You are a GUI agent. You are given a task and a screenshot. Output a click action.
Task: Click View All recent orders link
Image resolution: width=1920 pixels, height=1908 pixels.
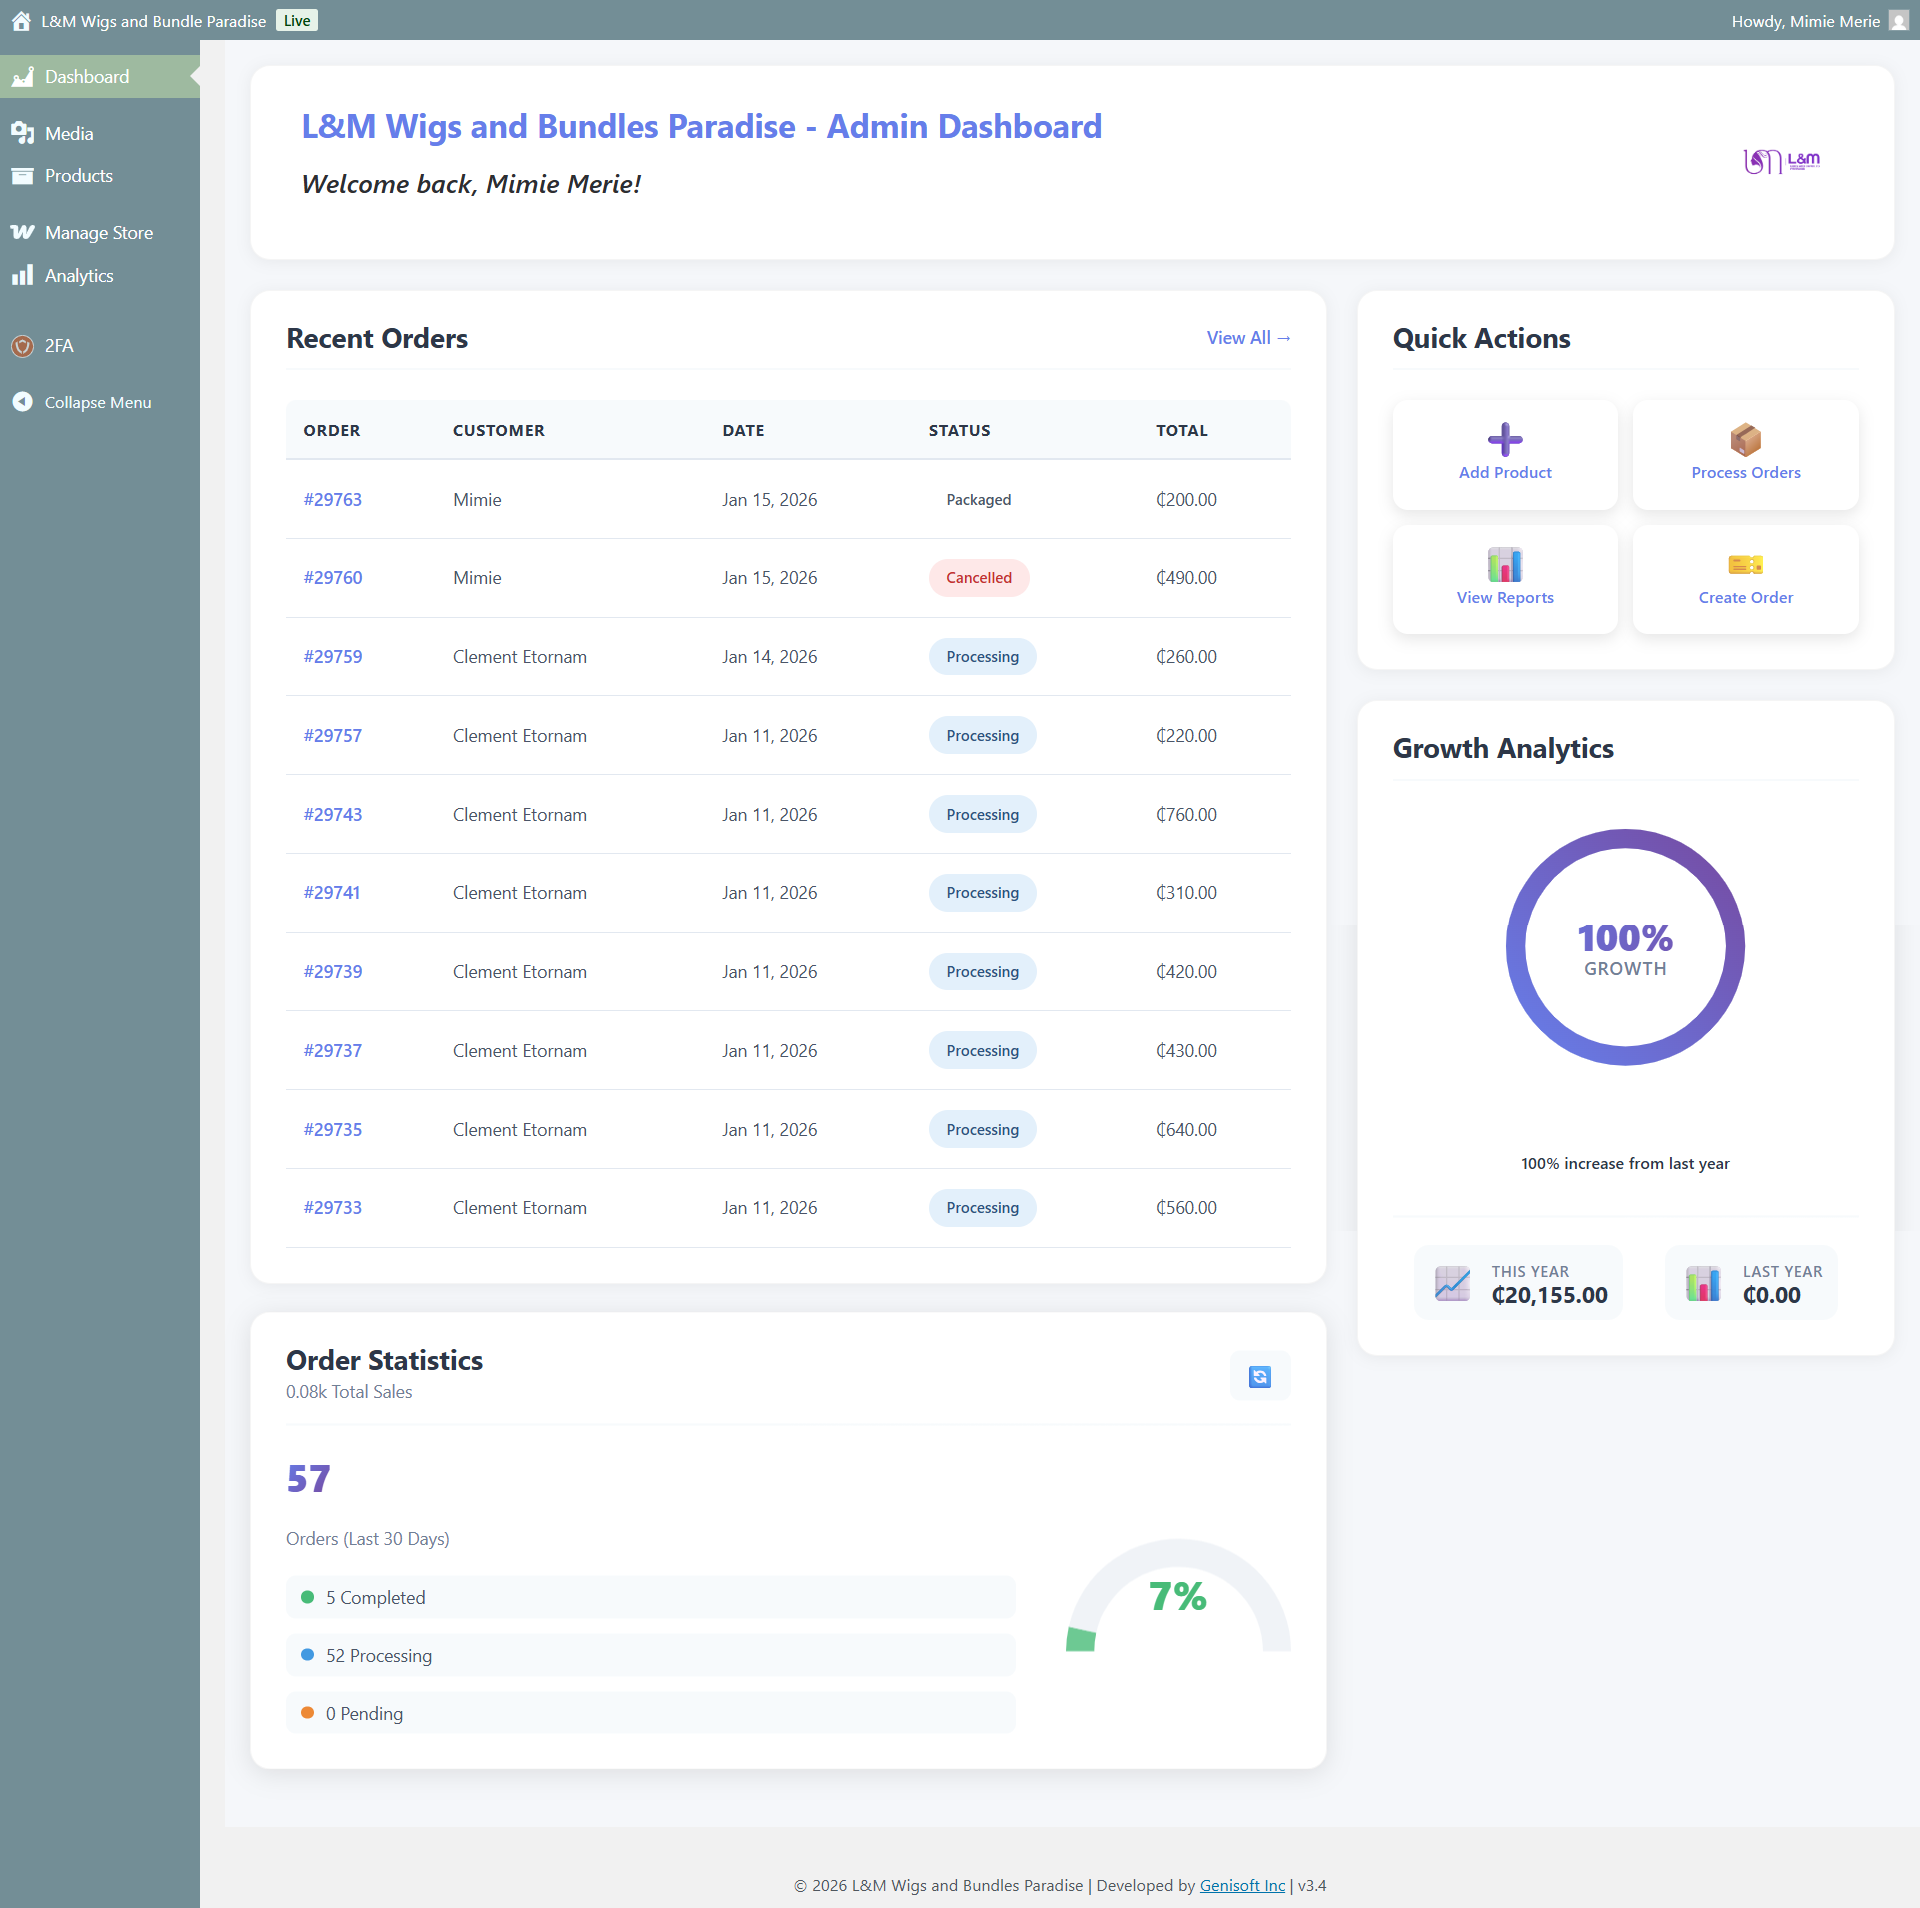point(1247,338)
